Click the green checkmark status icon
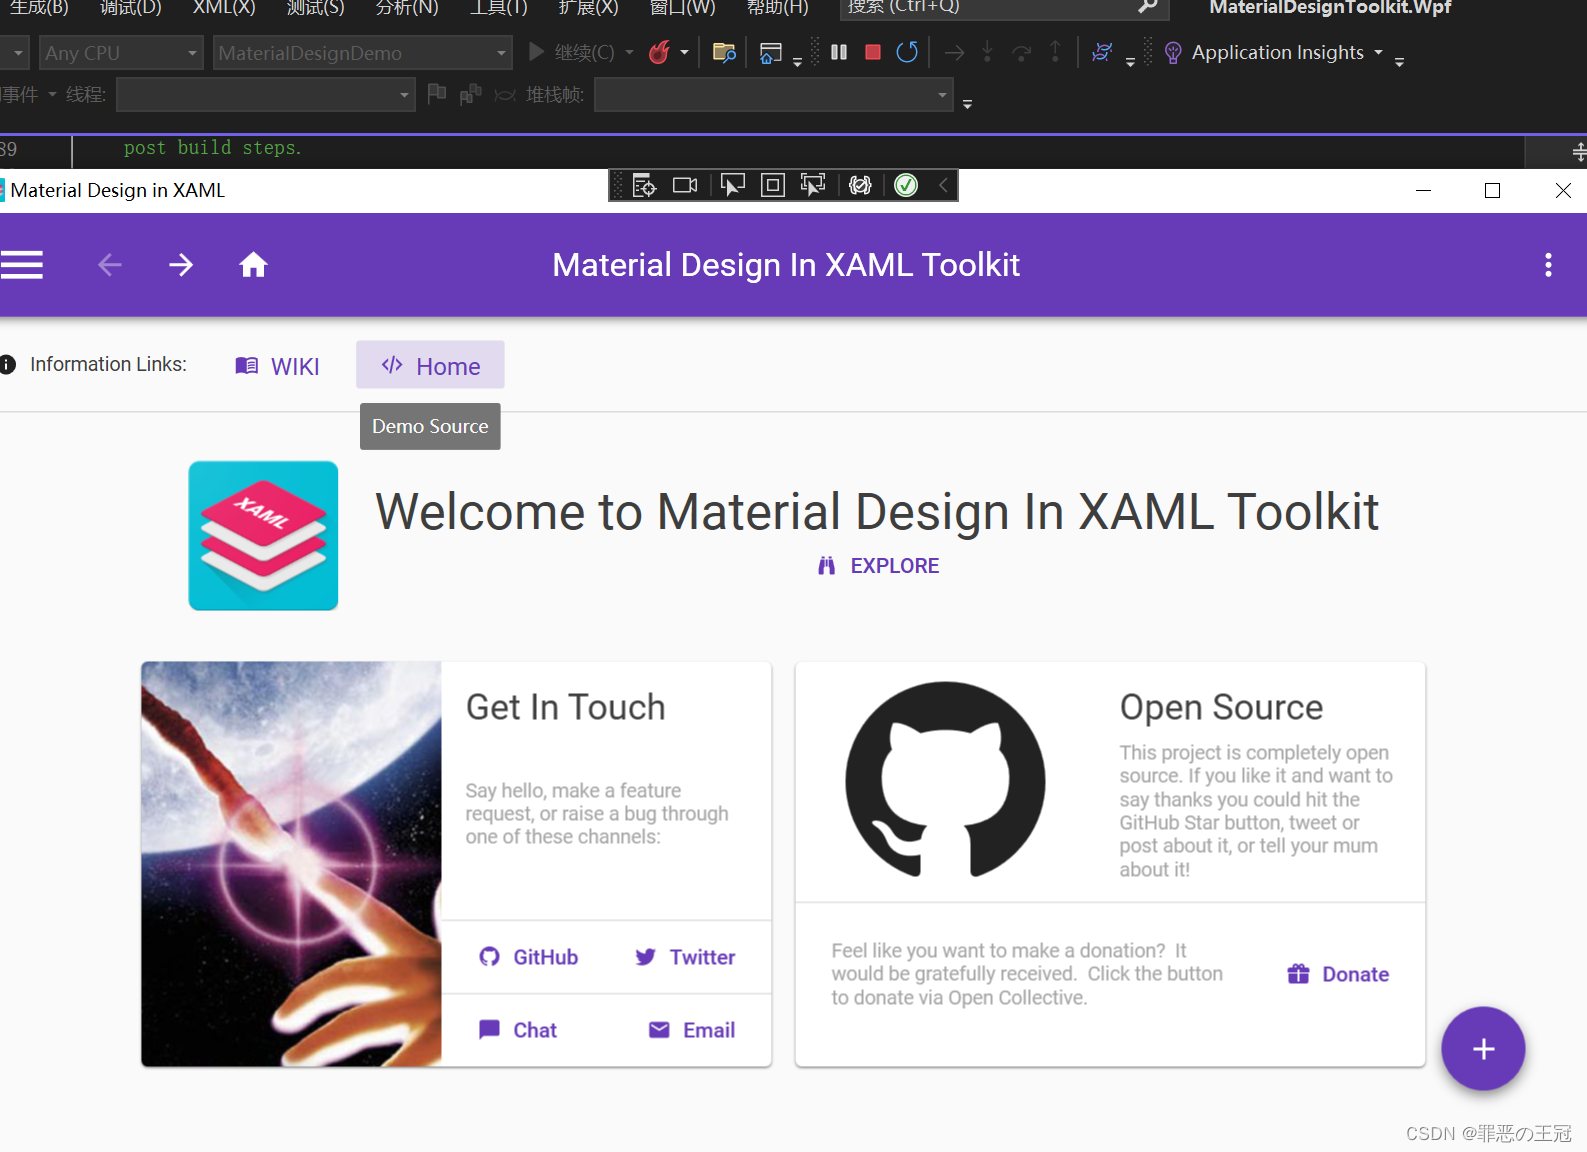Image resolution: width=1587 pixels, height=1152 pixels. tap(906, 185)
